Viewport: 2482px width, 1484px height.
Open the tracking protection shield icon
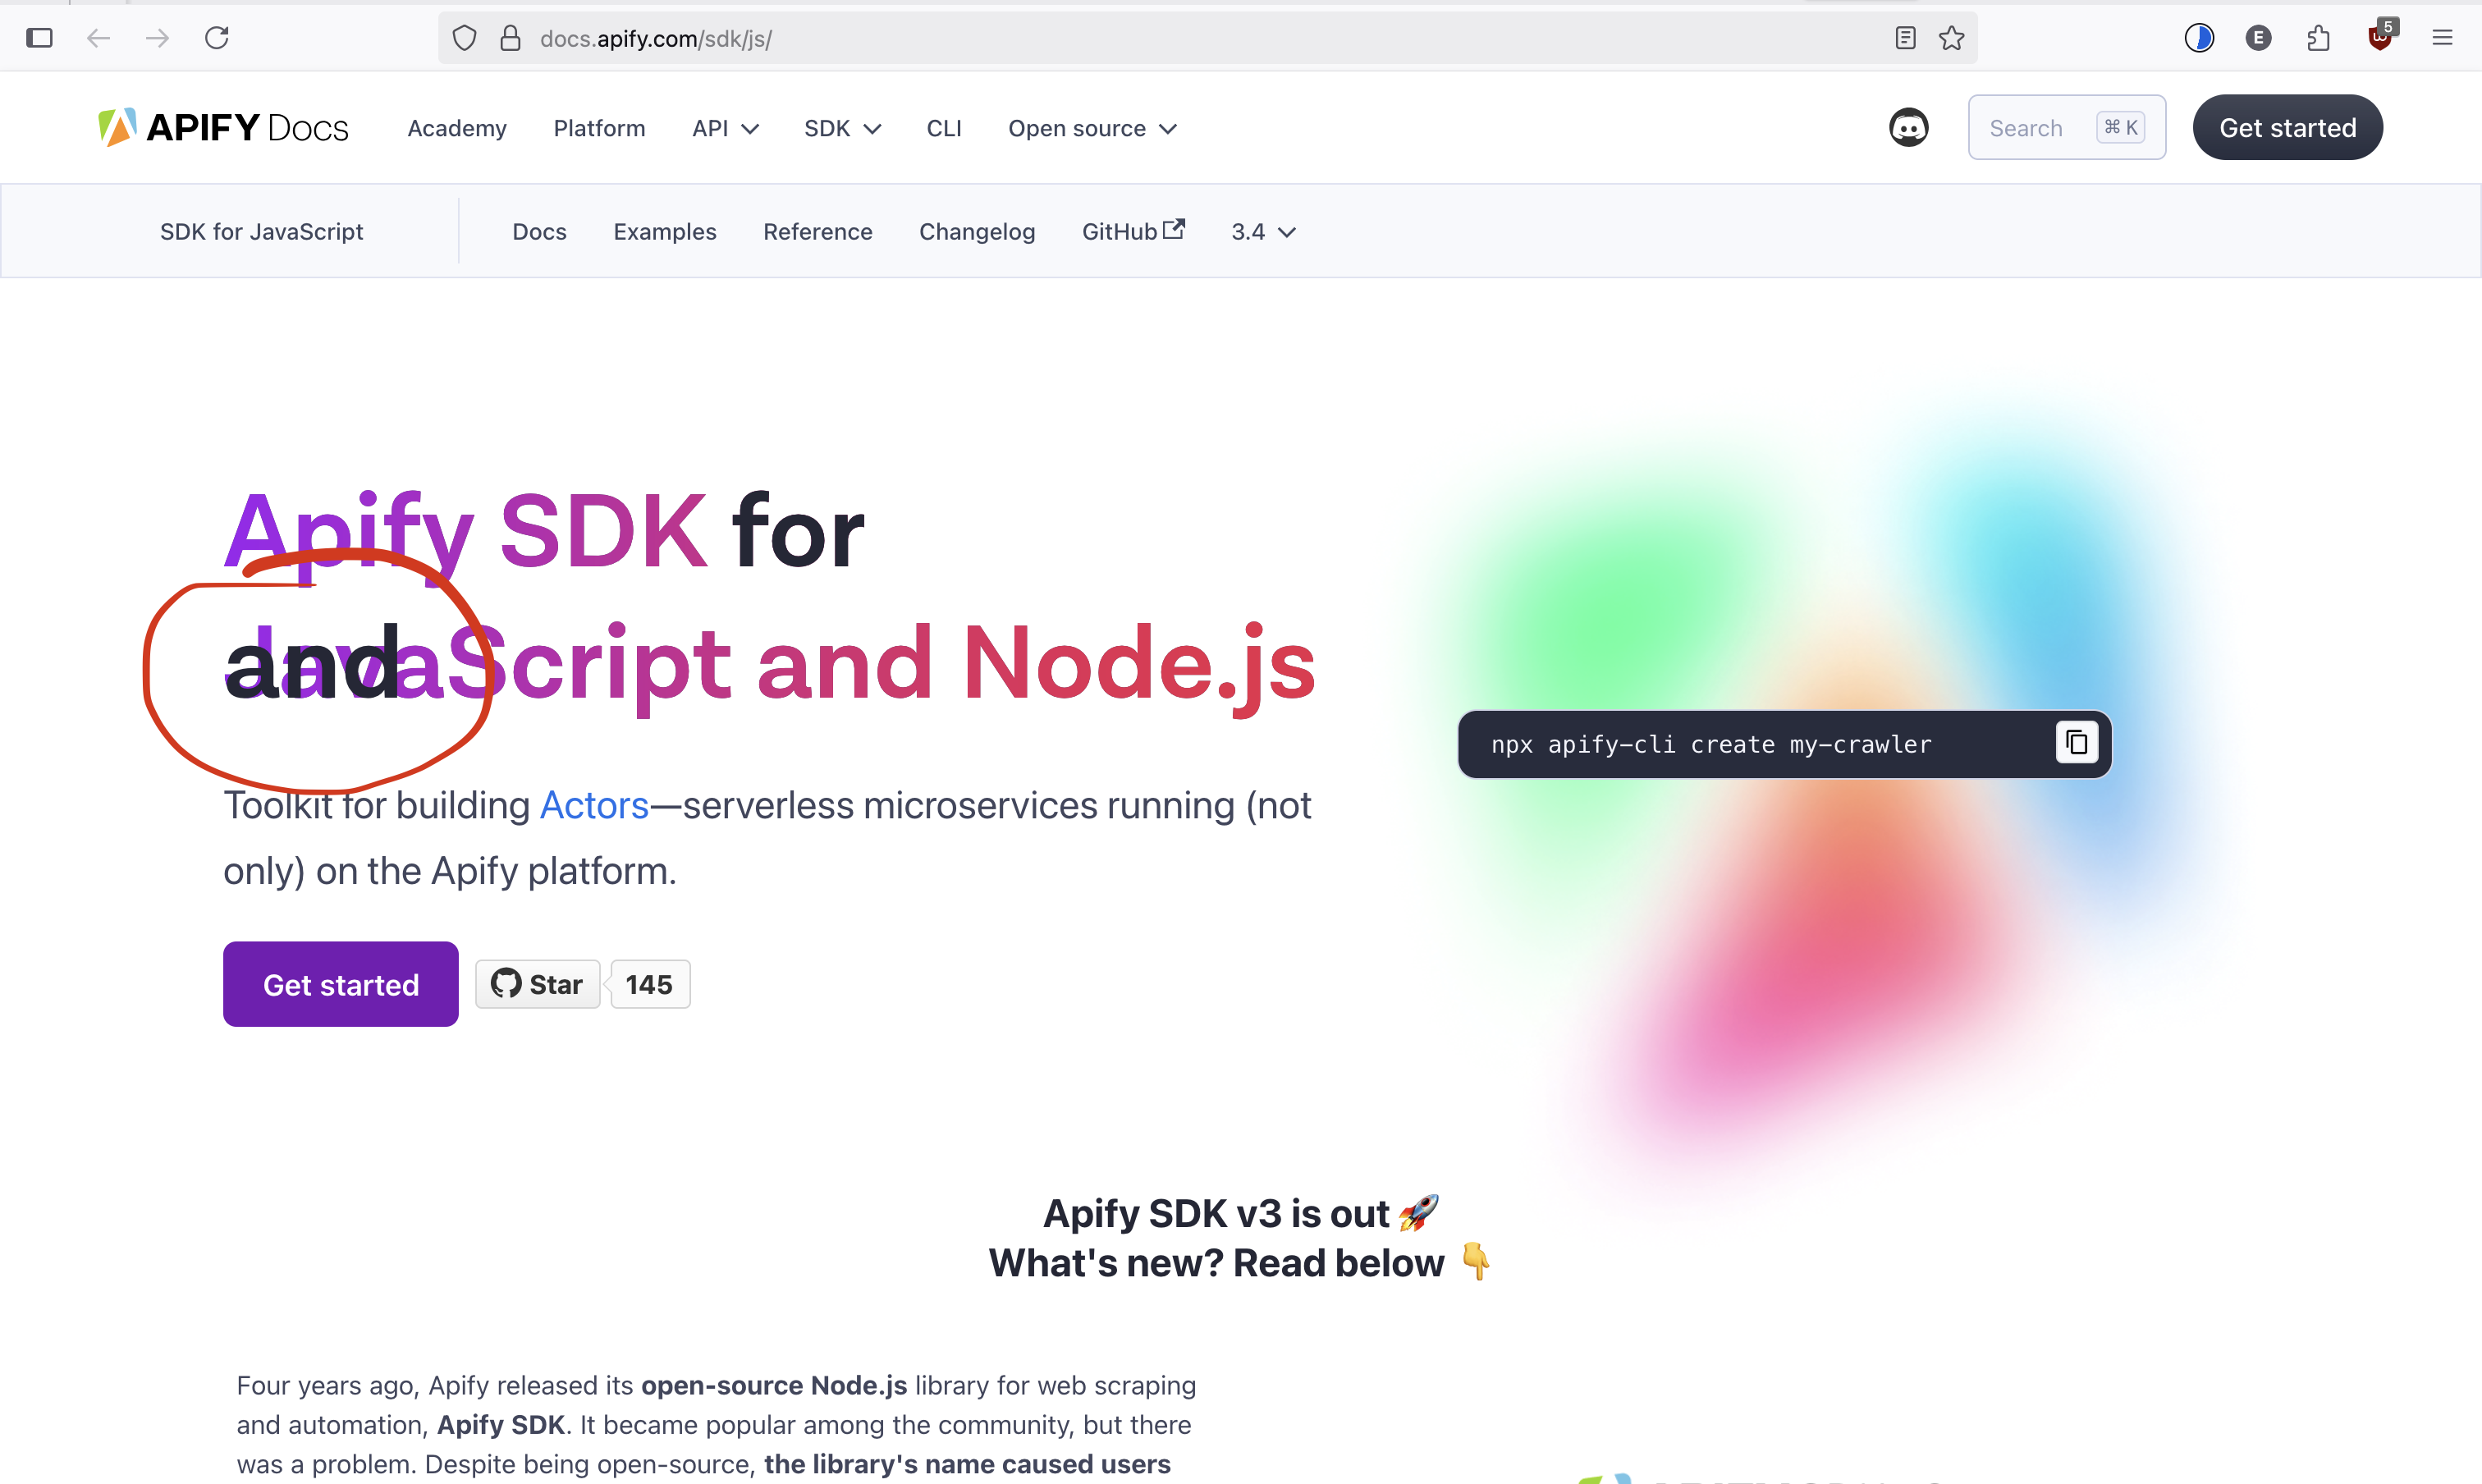[x=464, y=38]
